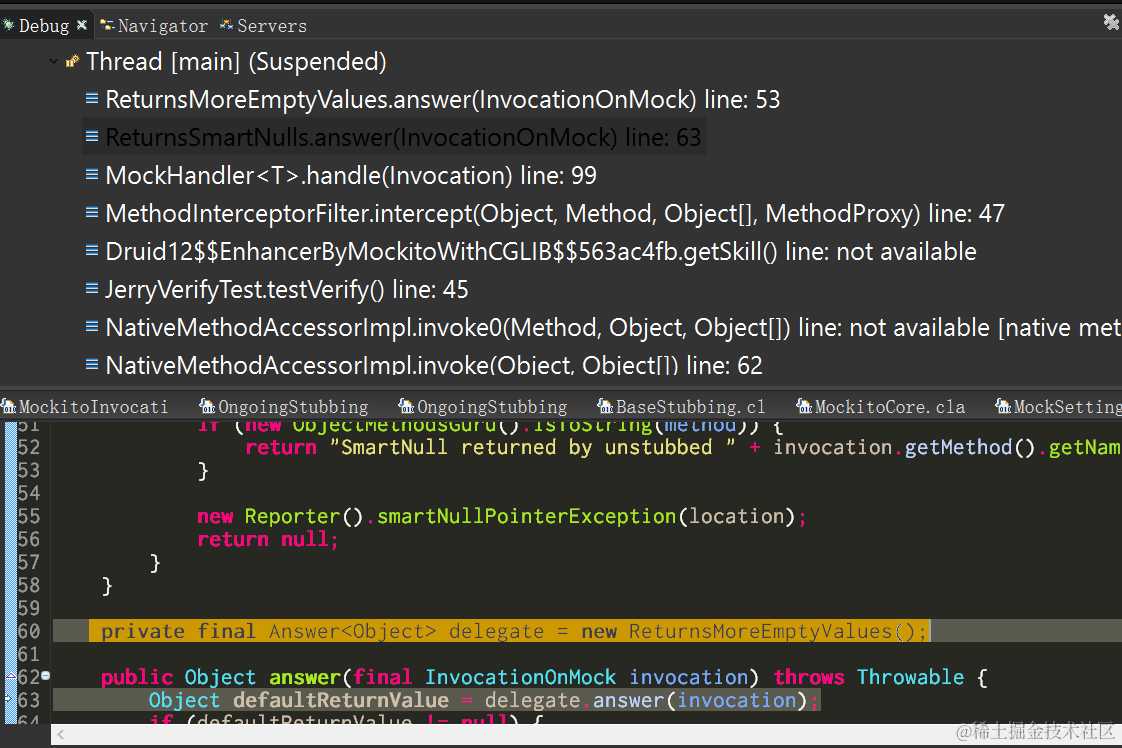The height and width of the screenshot is (748, 1122).
Task: Click stack frame icon beside Druid12 getSkill
Action: pos(92,250)
